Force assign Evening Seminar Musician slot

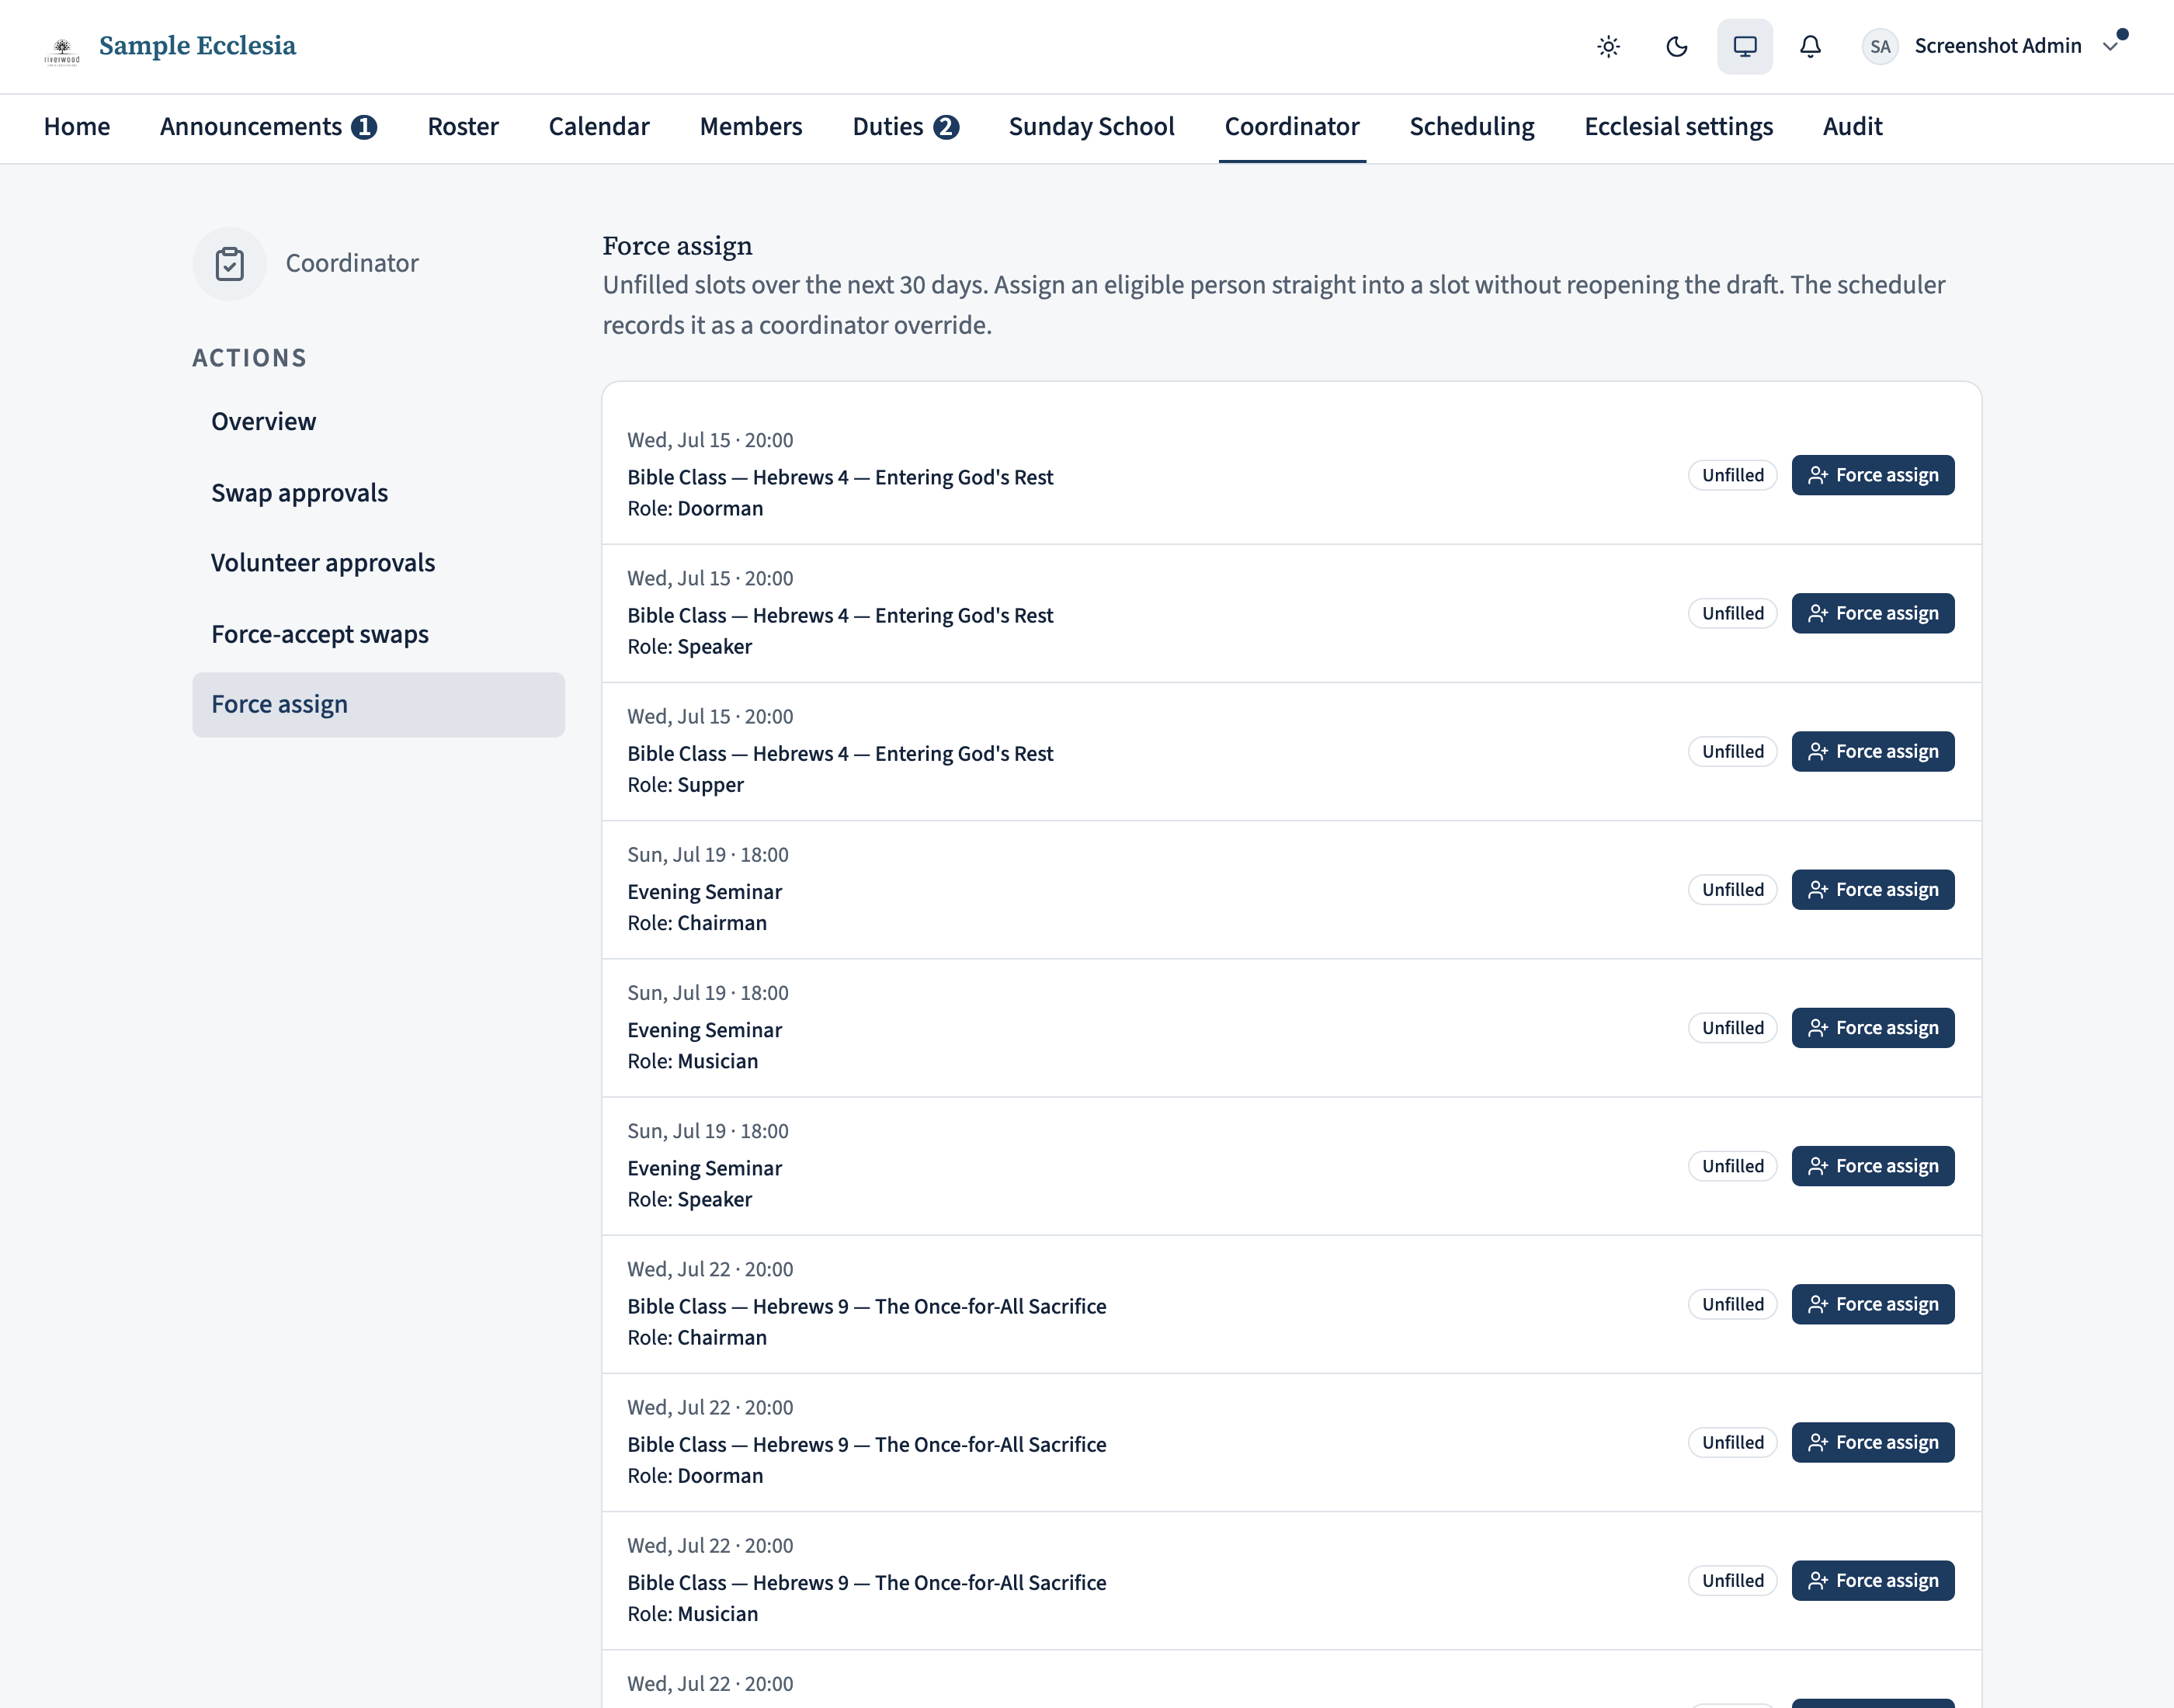click(x=1873, y=1028)
